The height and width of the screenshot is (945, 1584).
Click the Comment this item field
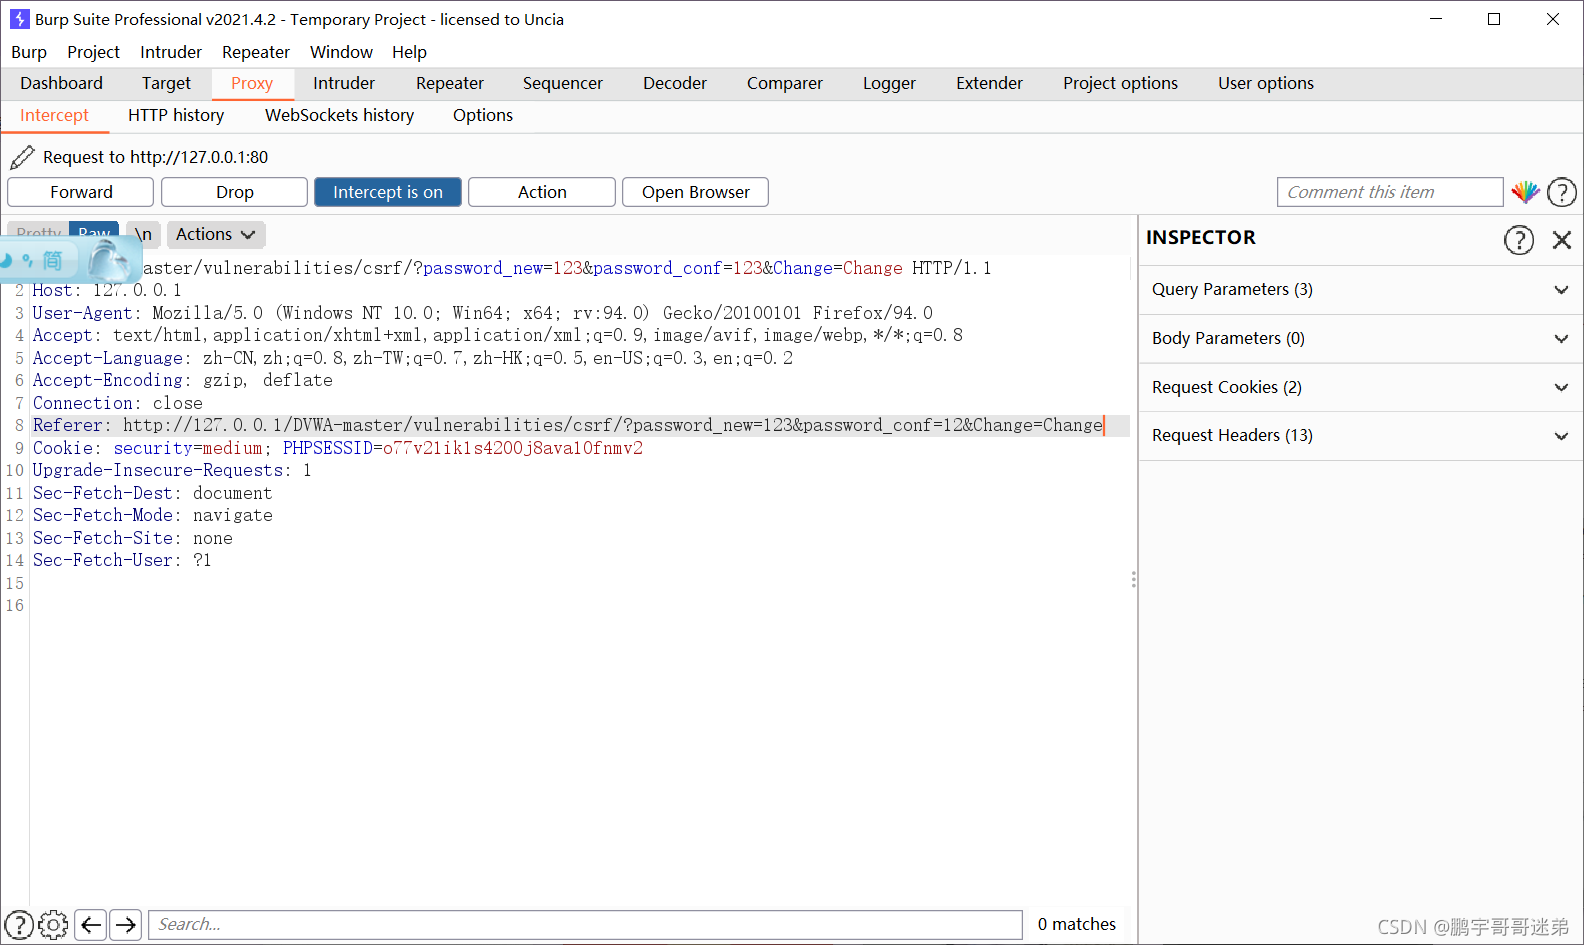pyautogui.click(x=1390, y=192)
